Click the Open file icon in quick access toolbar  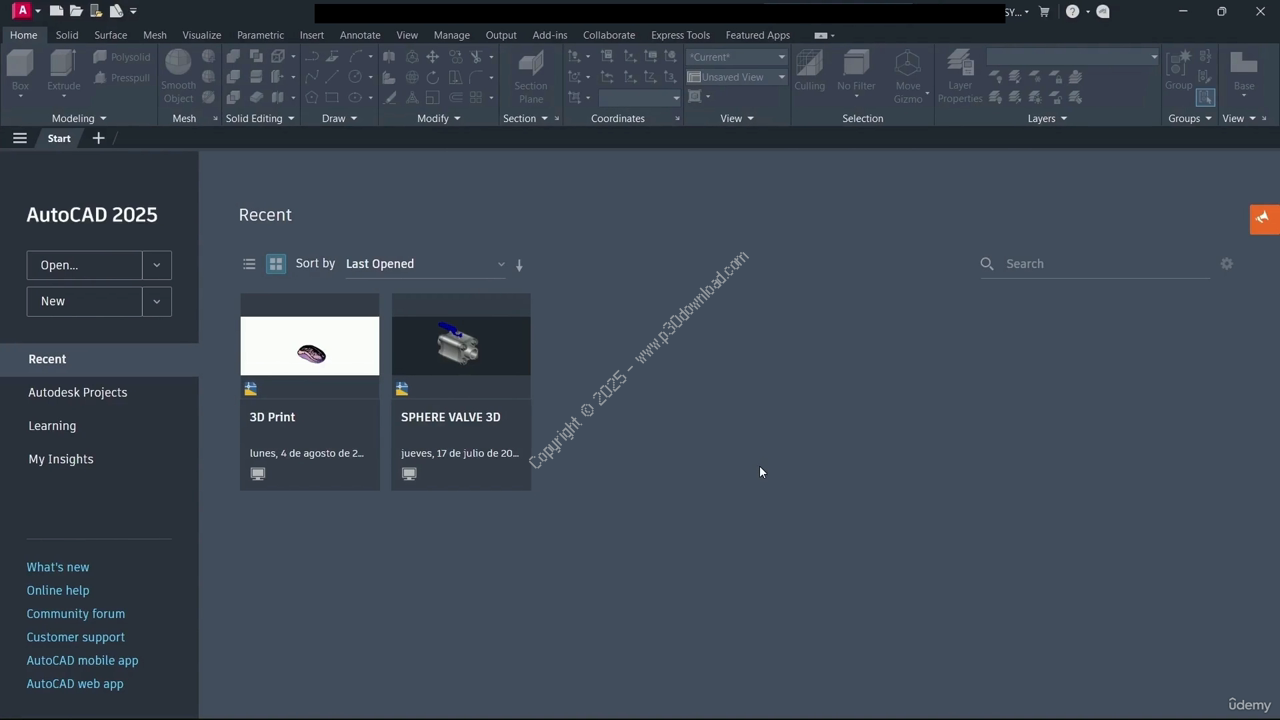[76, 11]
